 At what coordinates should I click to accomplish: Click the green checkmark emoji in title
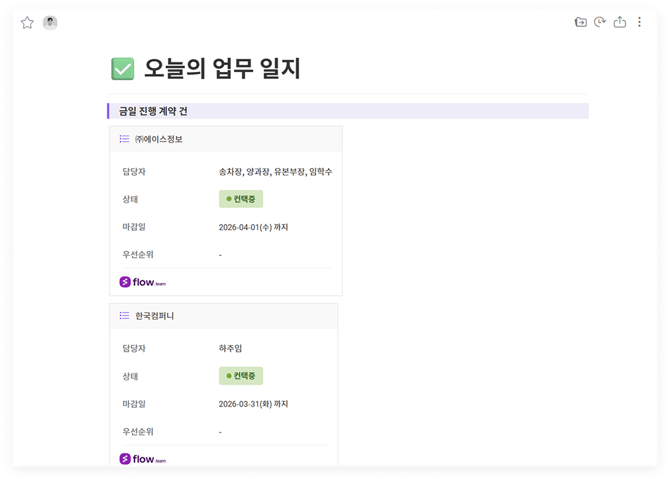tap(122, 69)
